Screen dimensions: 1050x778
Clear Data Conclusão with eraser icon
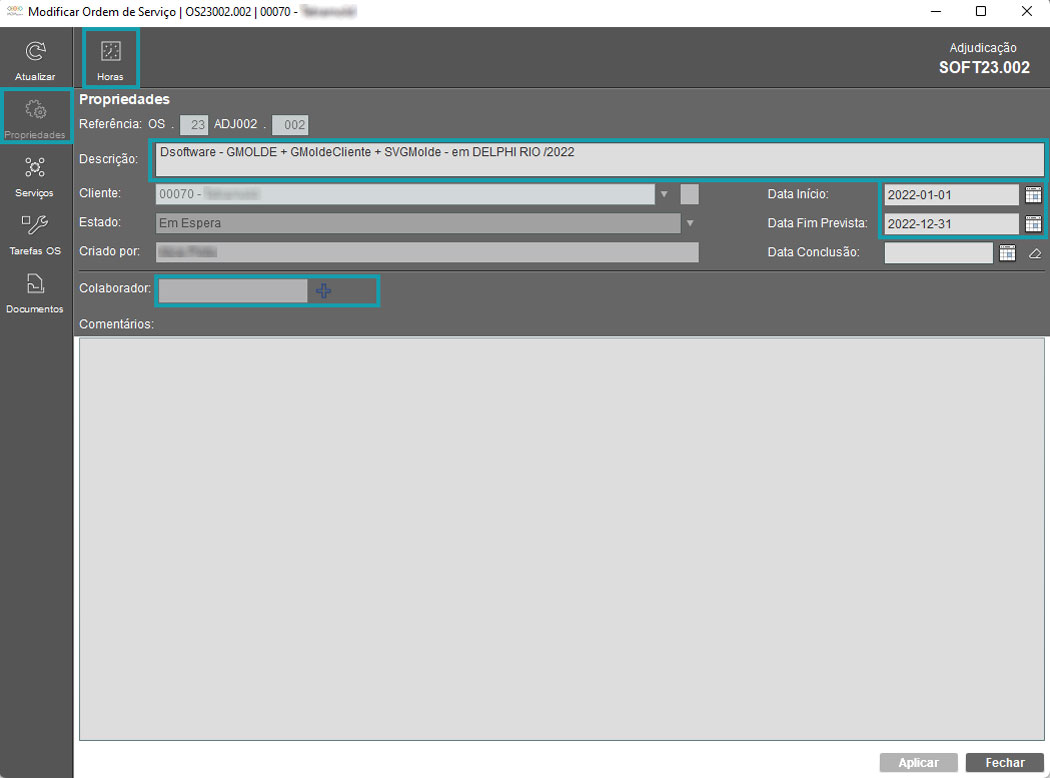(x=1035, y=253)
